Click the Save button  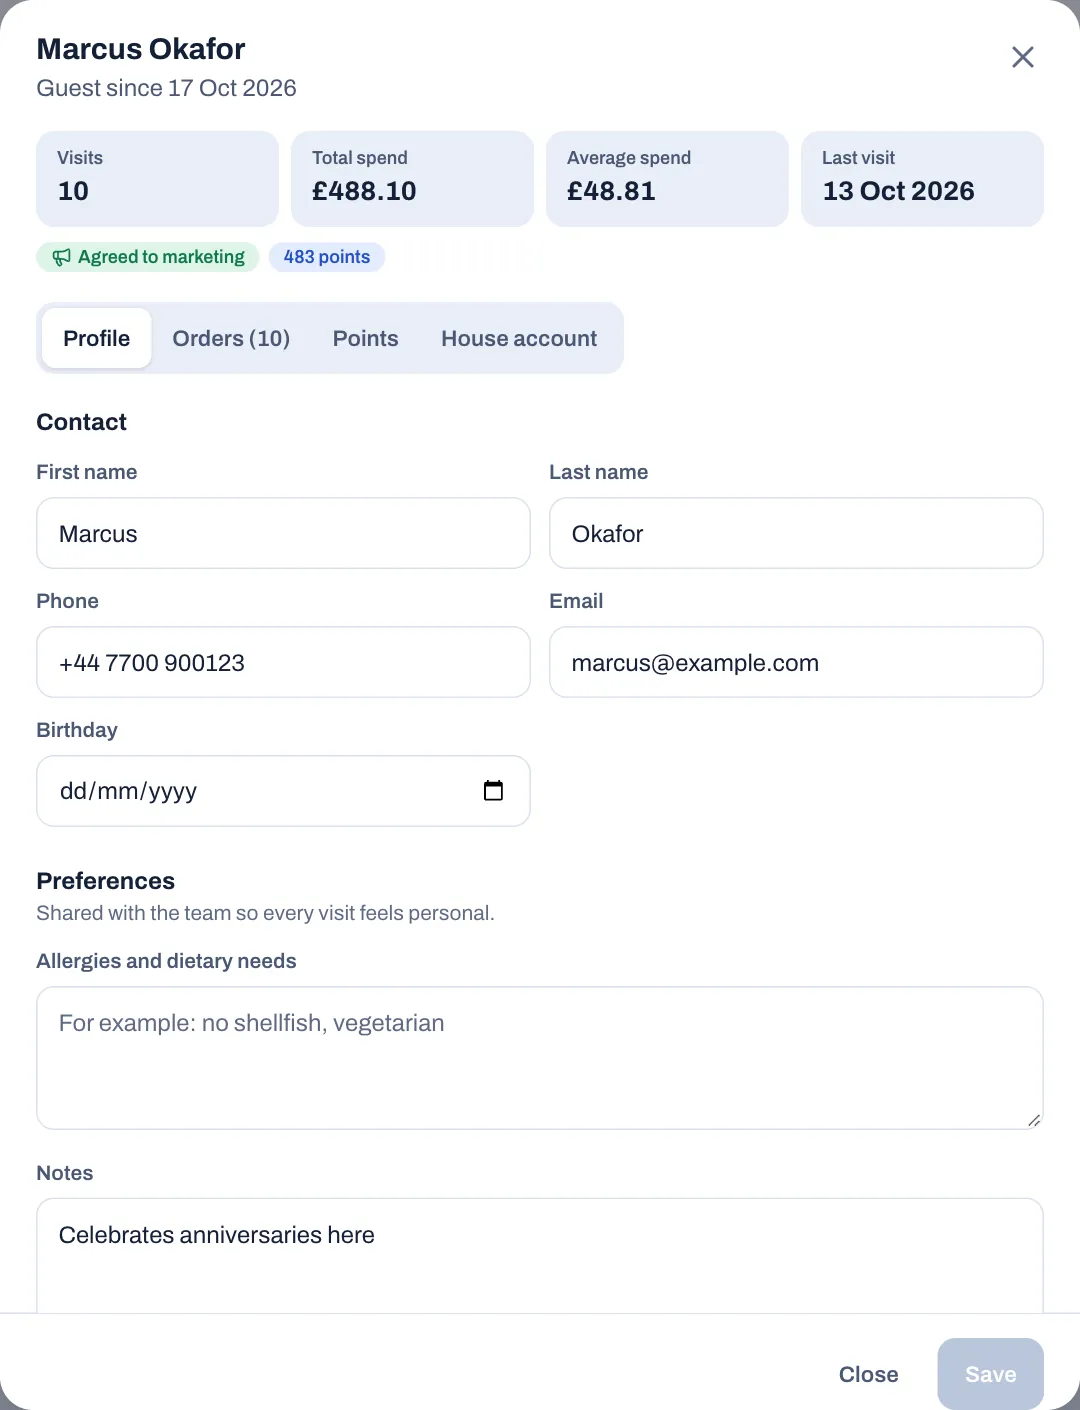[990, 1374]
